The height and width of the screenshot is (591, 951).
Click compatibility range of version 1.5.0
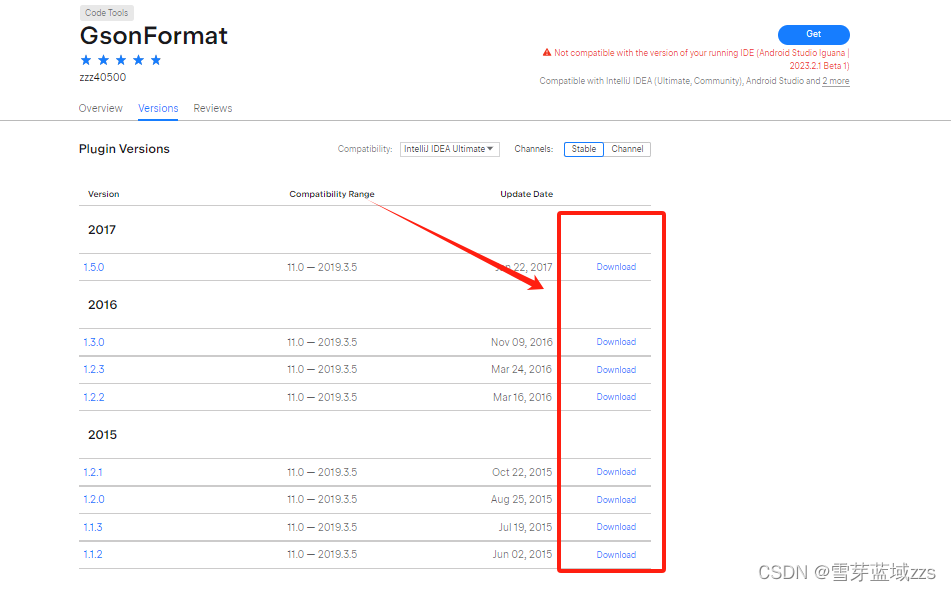[x=322, y=267]
